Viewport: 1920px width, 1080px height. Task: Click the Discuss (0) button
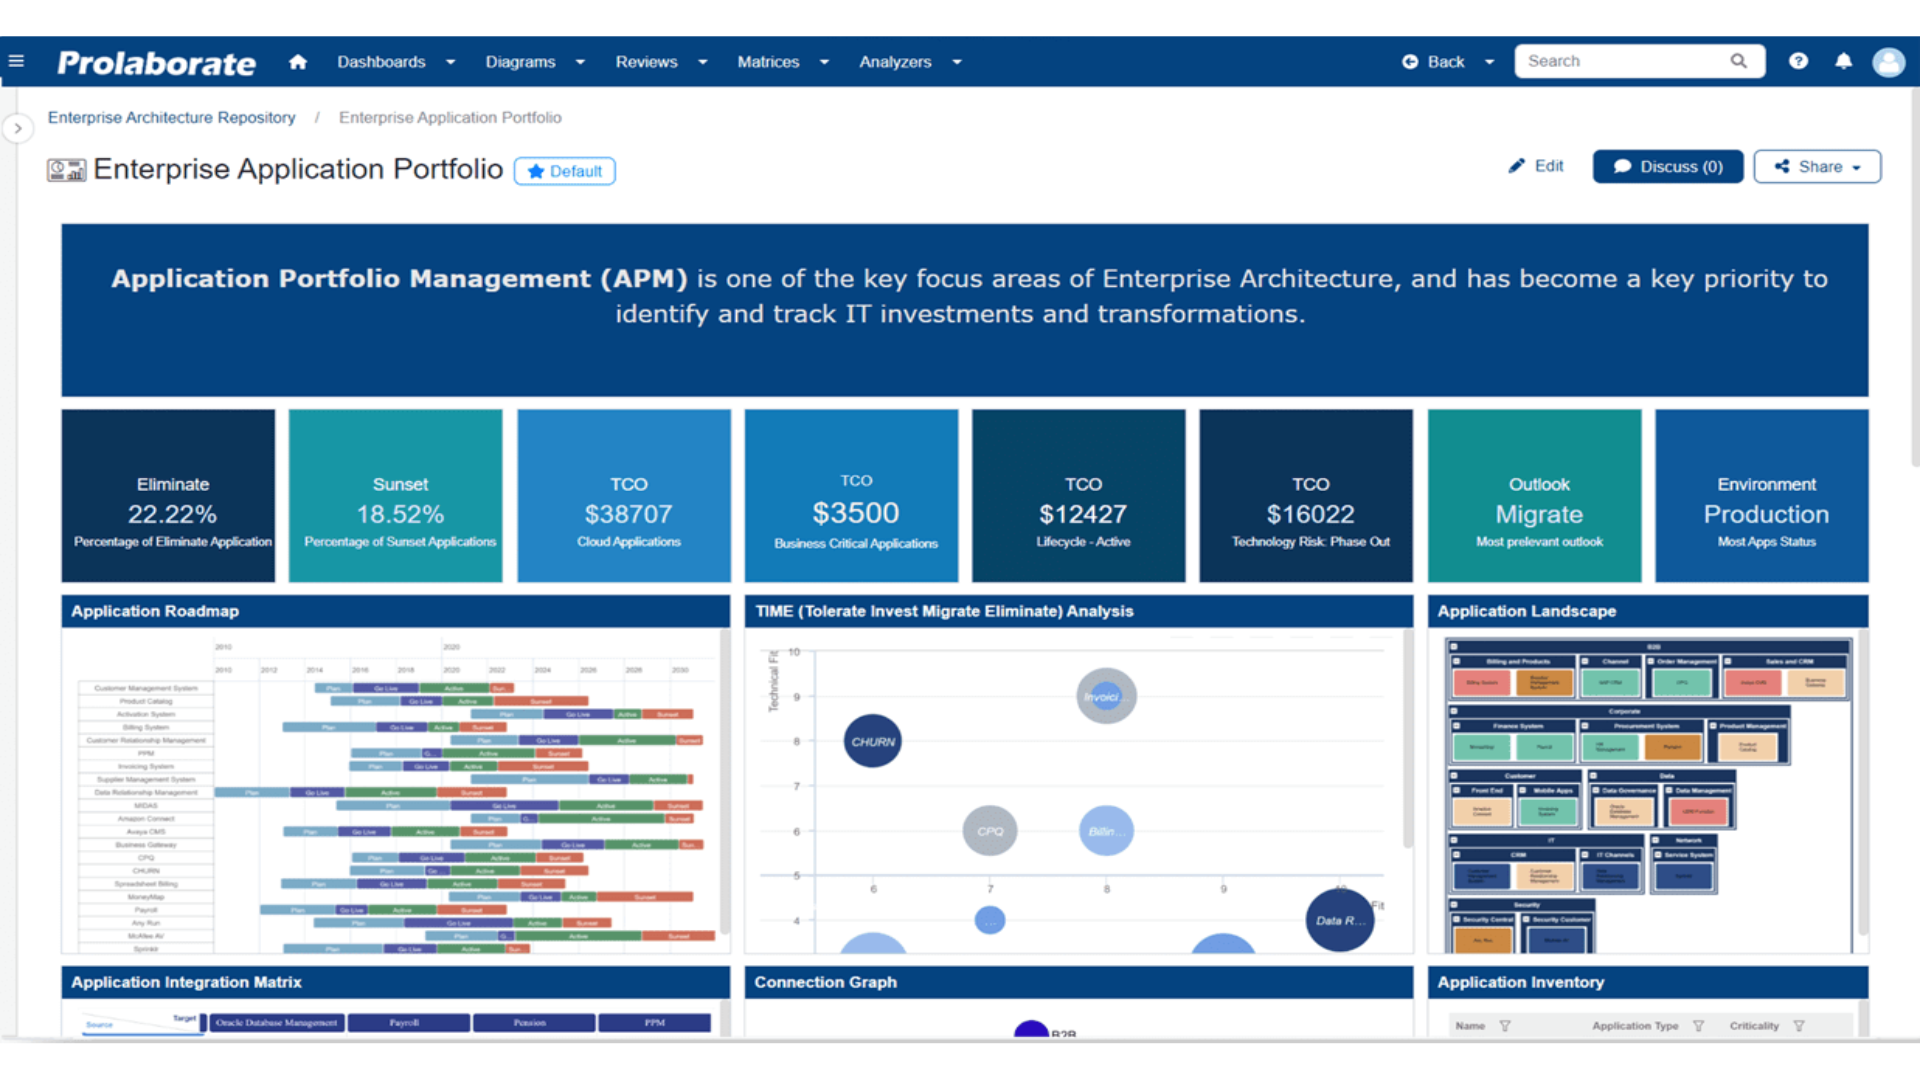tap(1667, 166)
